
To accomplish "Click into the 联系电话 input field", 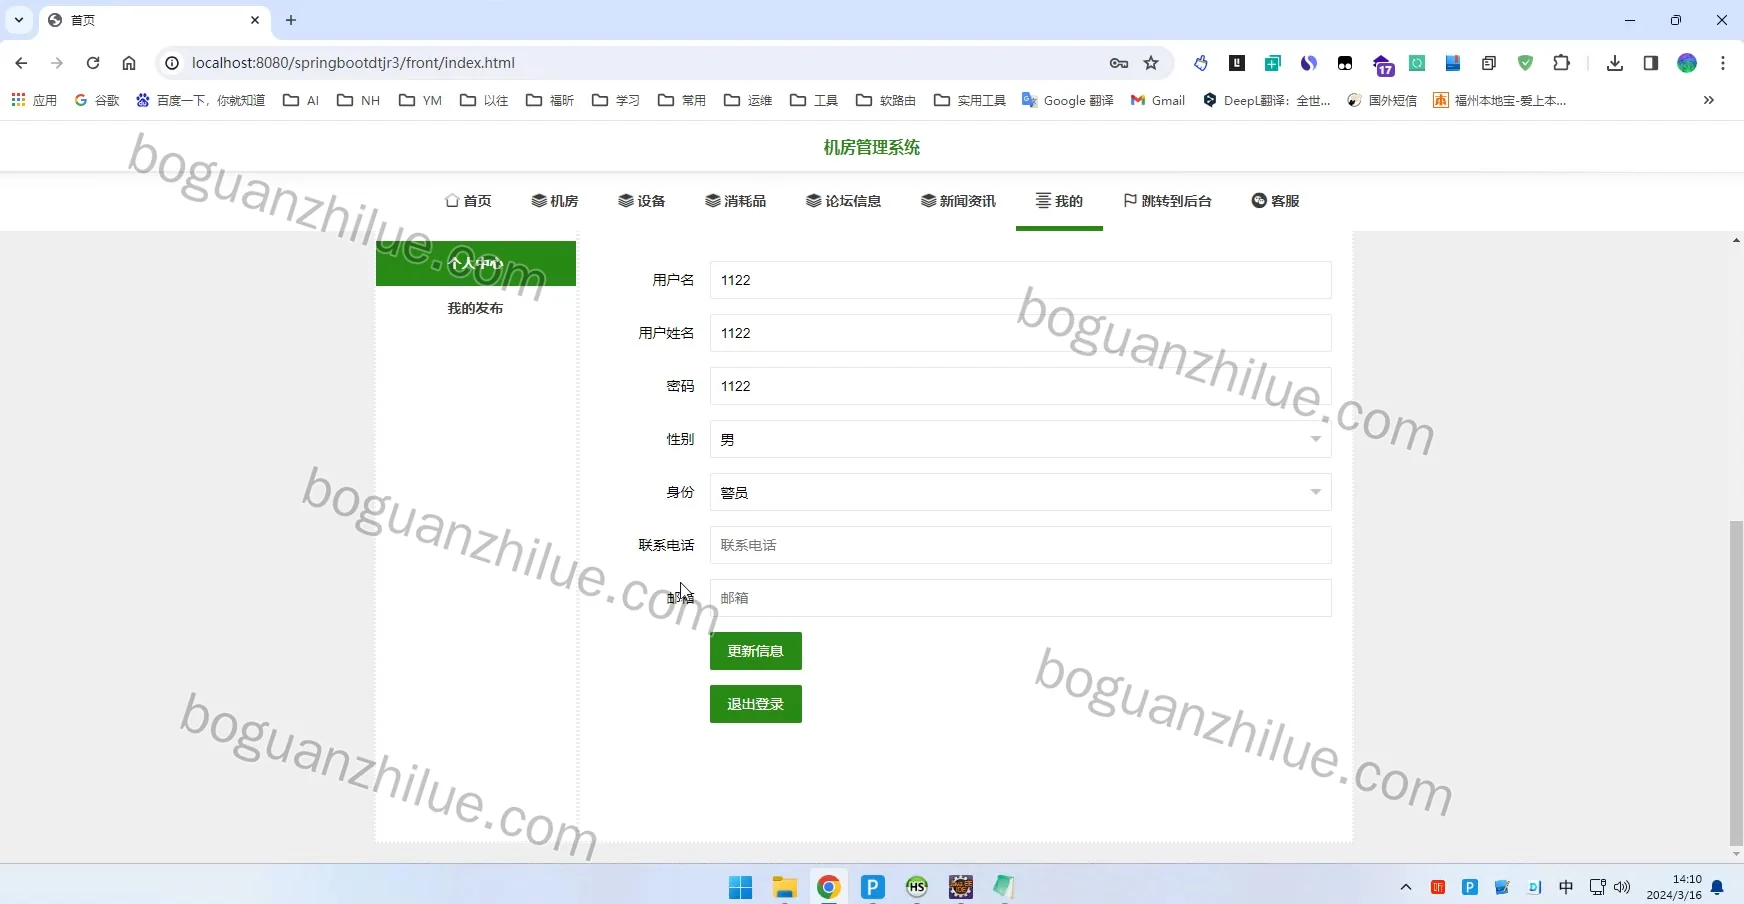I will pyautogui.click(x=1020, y=545).
